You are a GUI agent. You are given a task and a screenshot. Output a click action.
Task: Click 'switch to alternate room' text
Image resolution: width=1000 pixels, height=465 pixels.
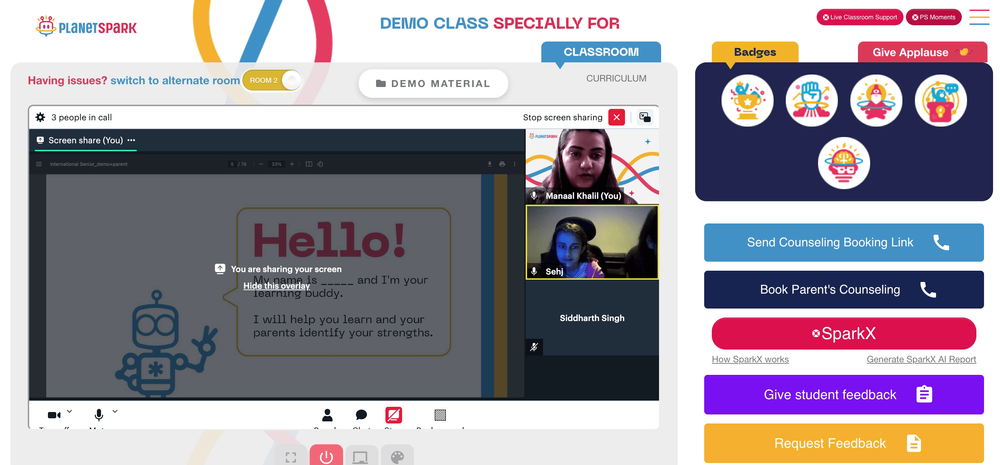click(175, 80)
